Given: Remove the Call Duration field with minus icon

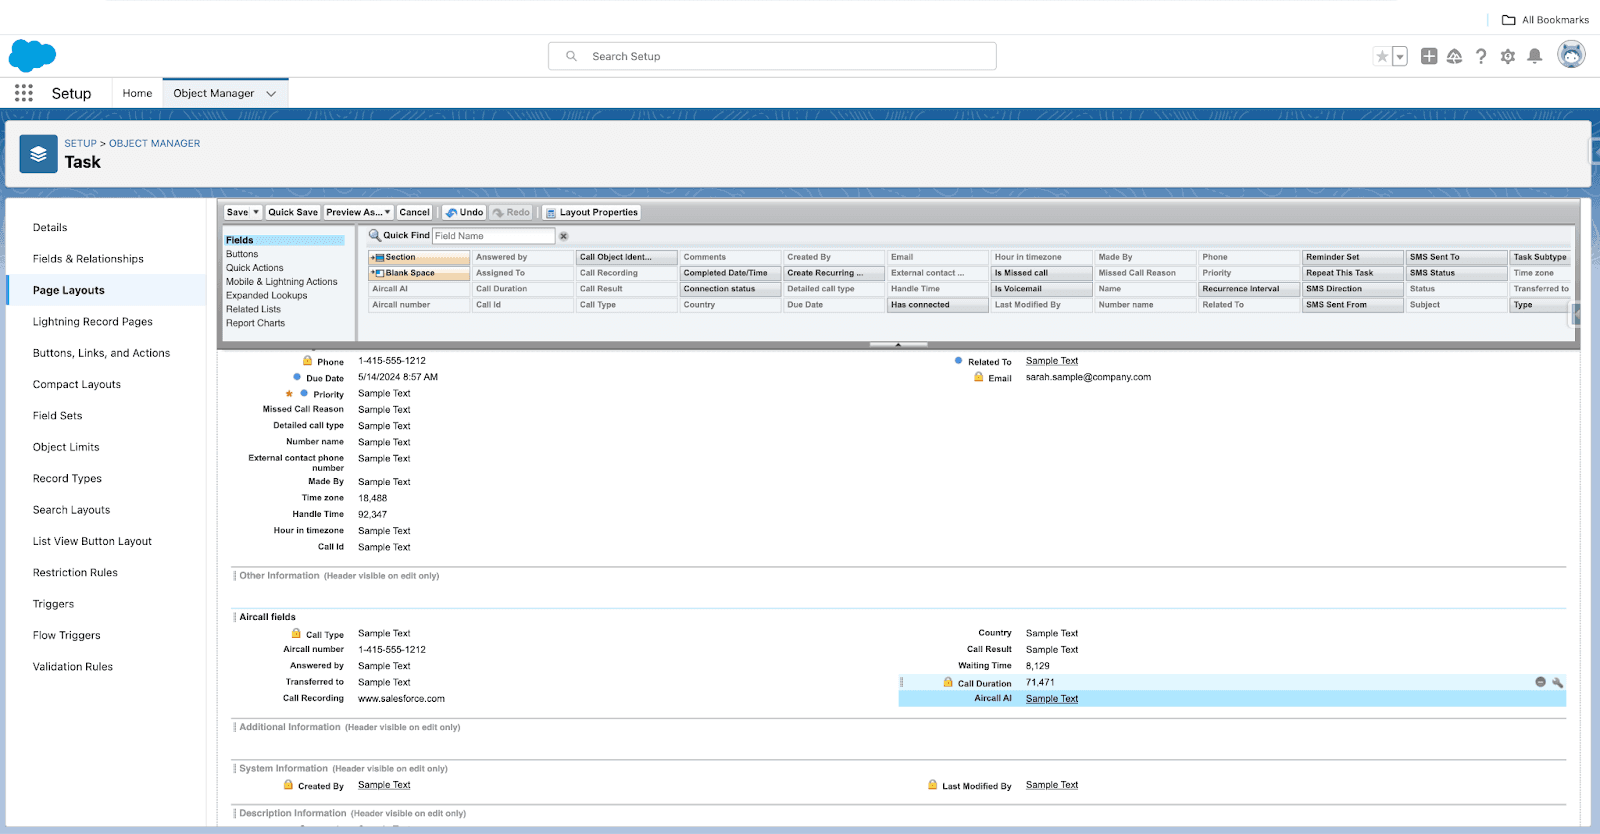Looking at the screenshot, I should [1540, 682].
